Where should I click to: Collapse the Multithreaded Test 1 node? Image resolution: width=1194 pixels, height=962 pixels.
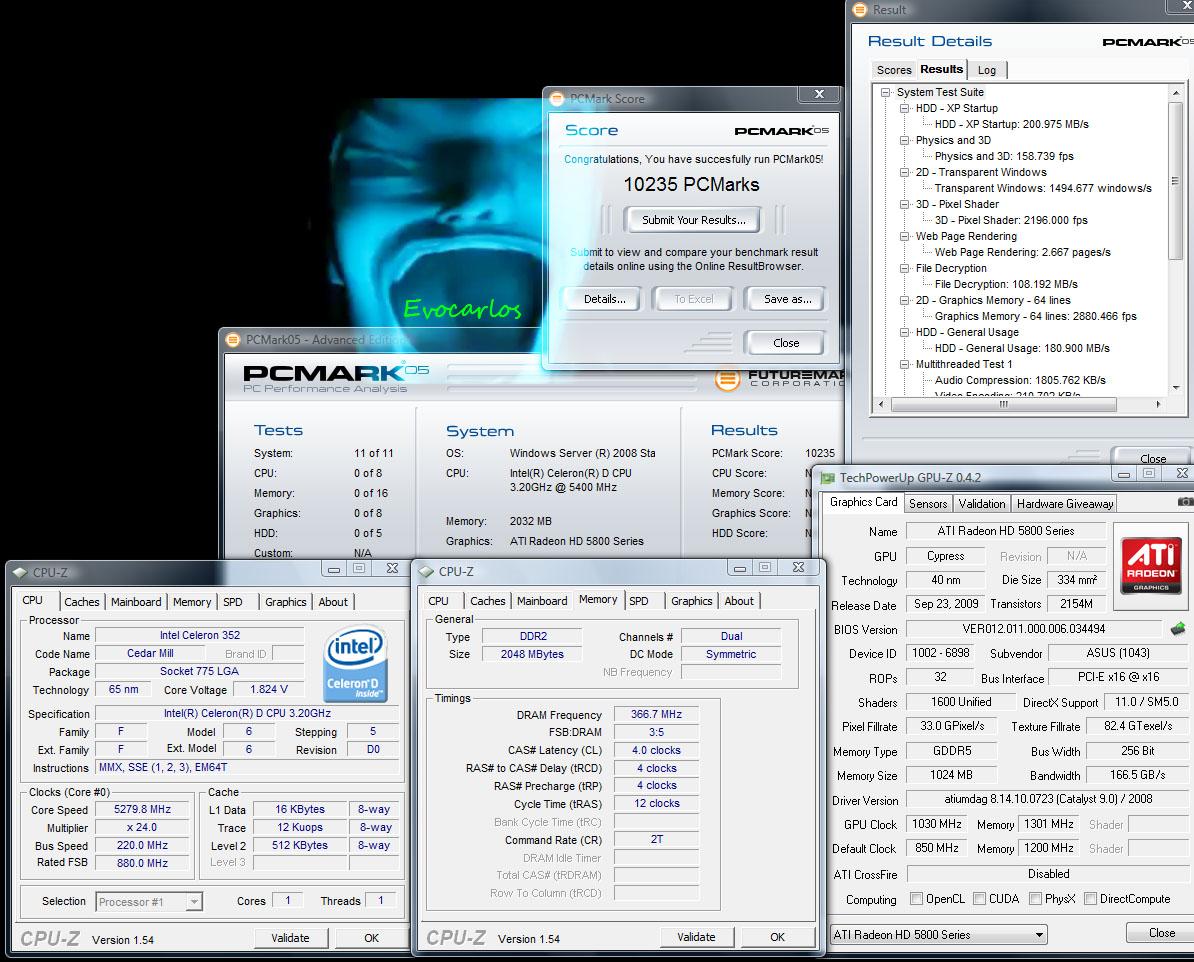[905, 364]
